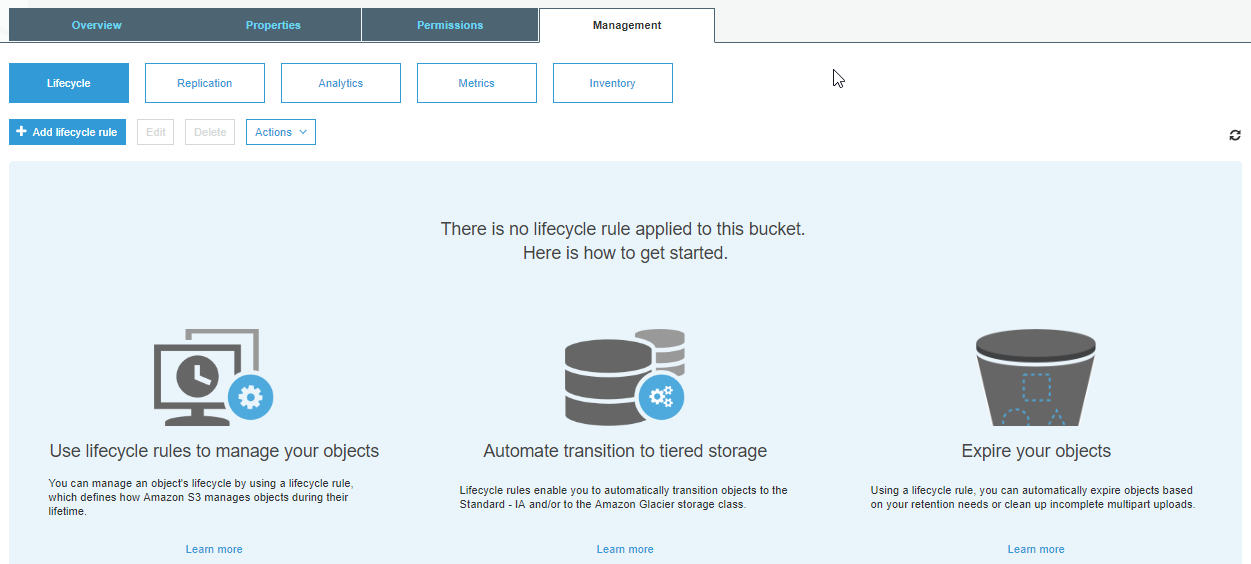Open the Inventory section
1251x564 pixels.
coord(613,83)
